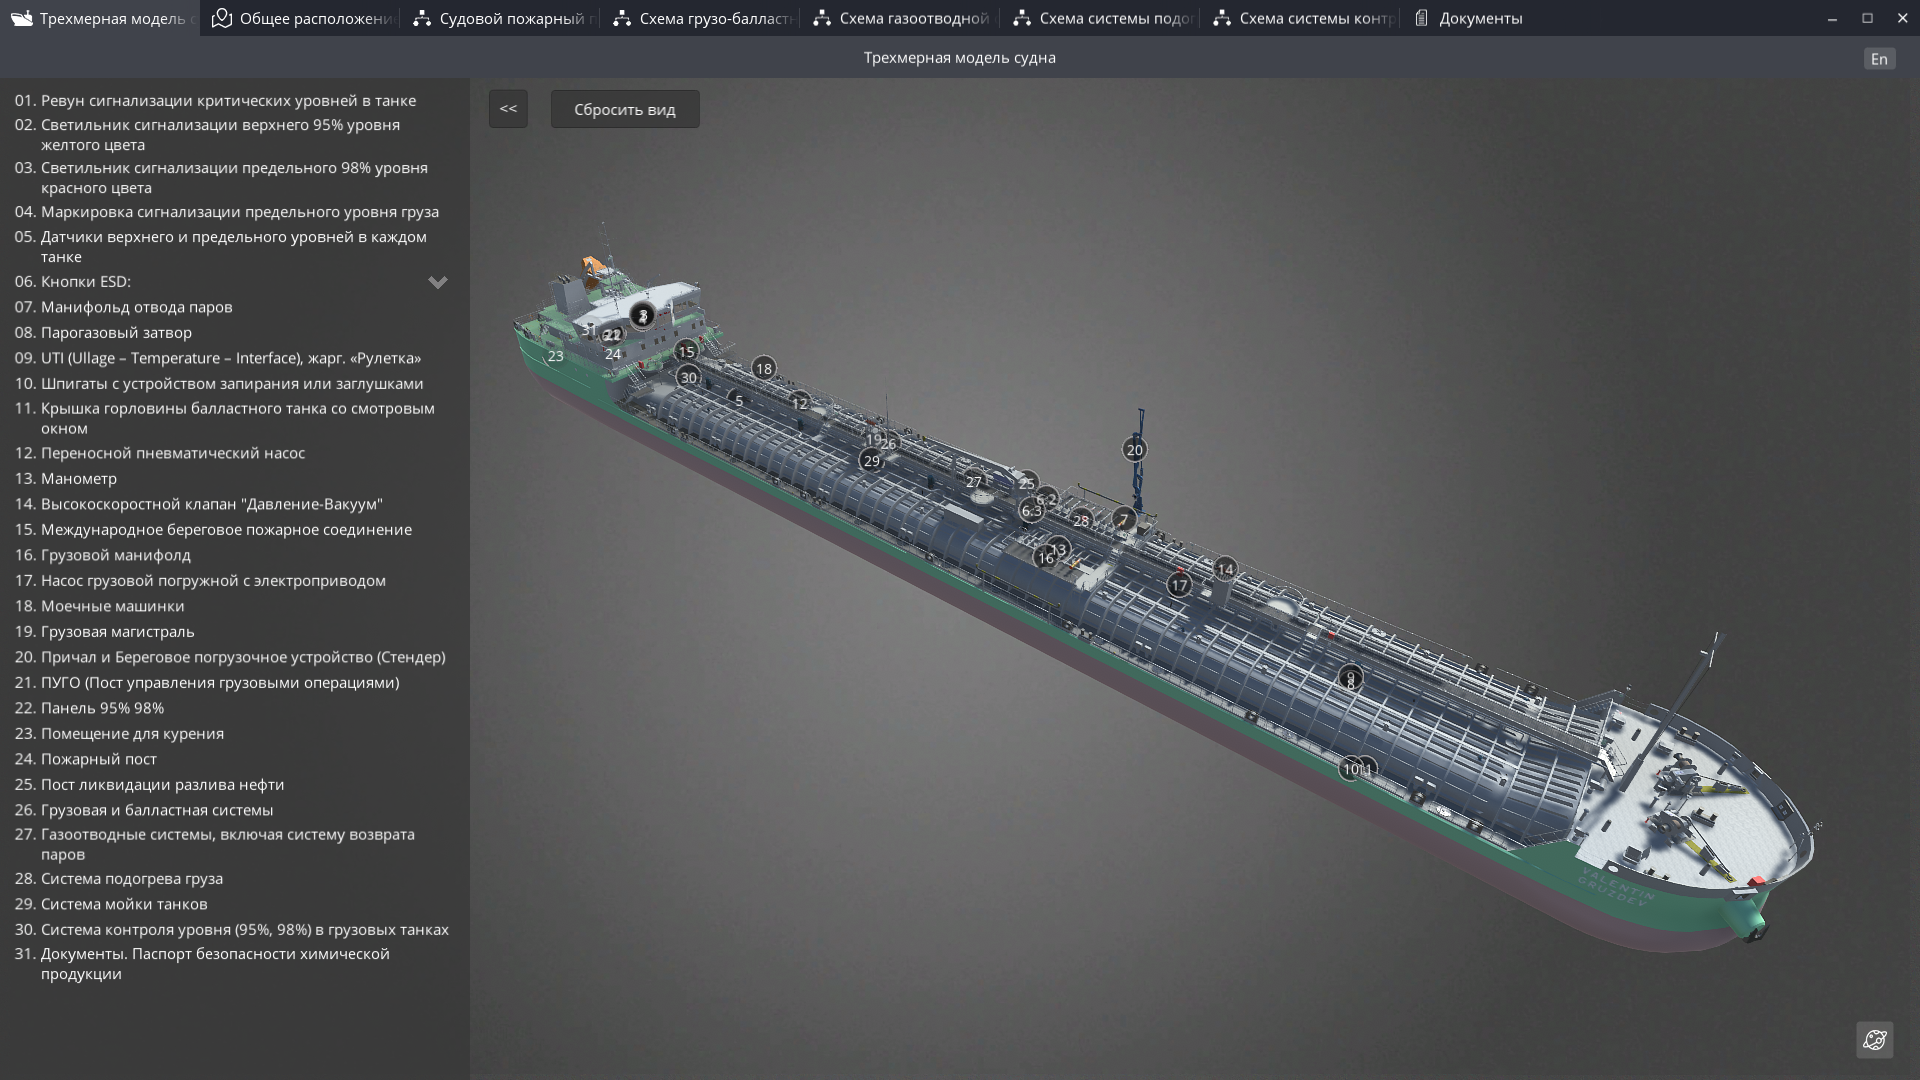Image resolution: width=1920 pixels, height=1080 pixels.
Task: Switch language with En button
Action: click(x=1878, y=59)
